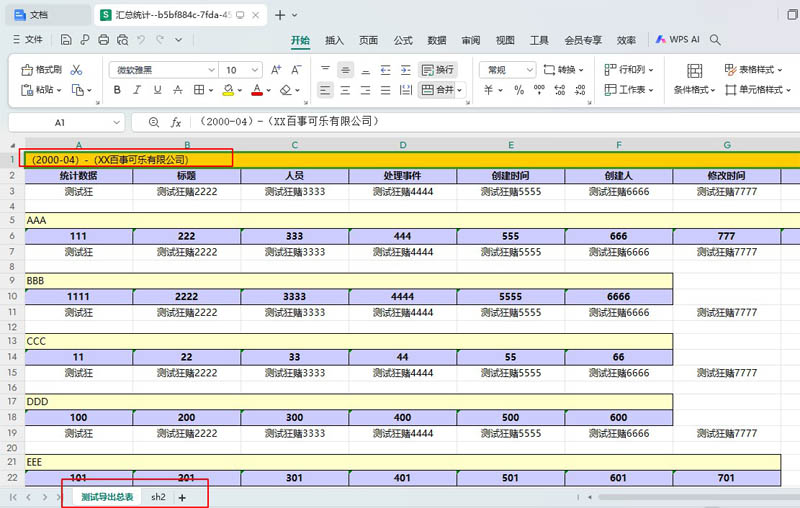Click the Eraser clear-format icon

[286, 90]
